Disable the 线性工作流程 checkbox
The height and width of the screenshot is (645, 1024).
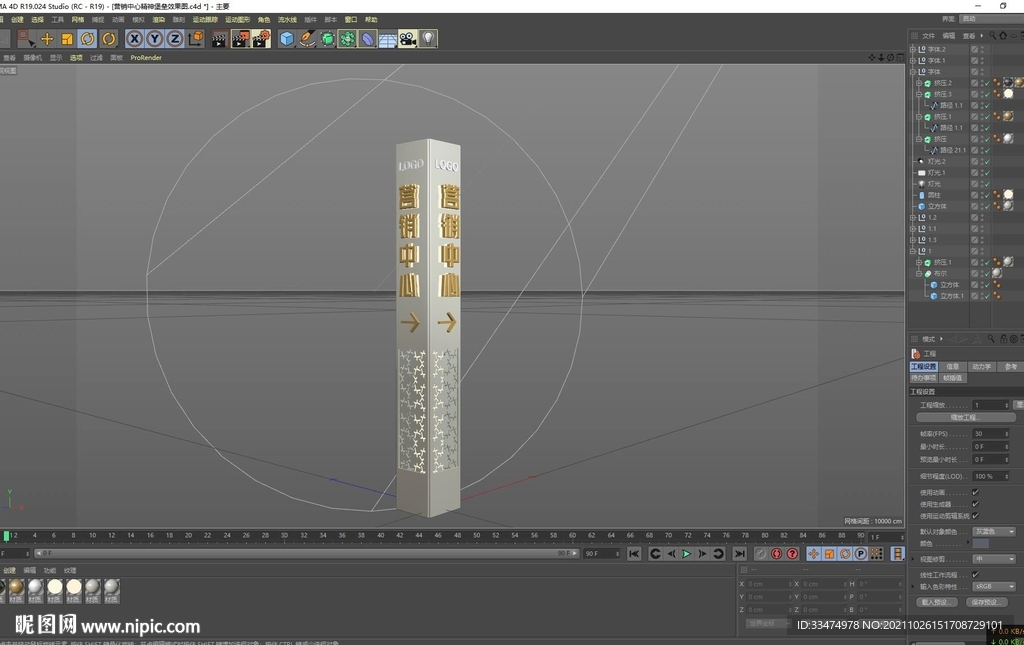pos(975,574)
